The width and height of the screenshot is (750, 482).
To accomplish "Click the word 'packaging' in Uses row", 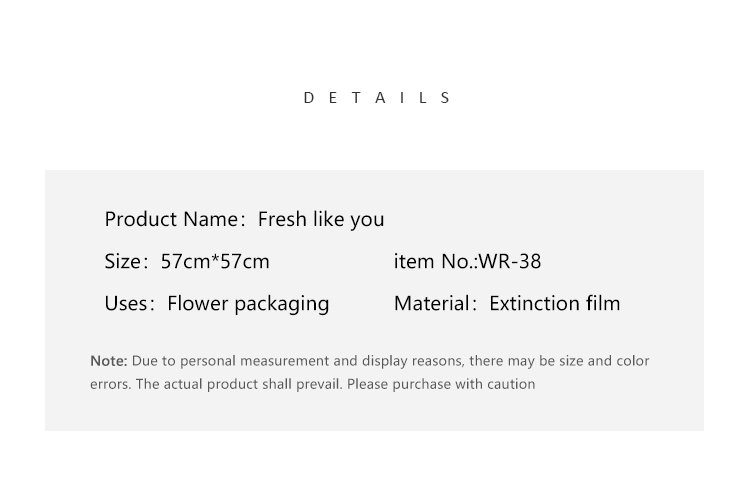I will (x=282, y=305).
